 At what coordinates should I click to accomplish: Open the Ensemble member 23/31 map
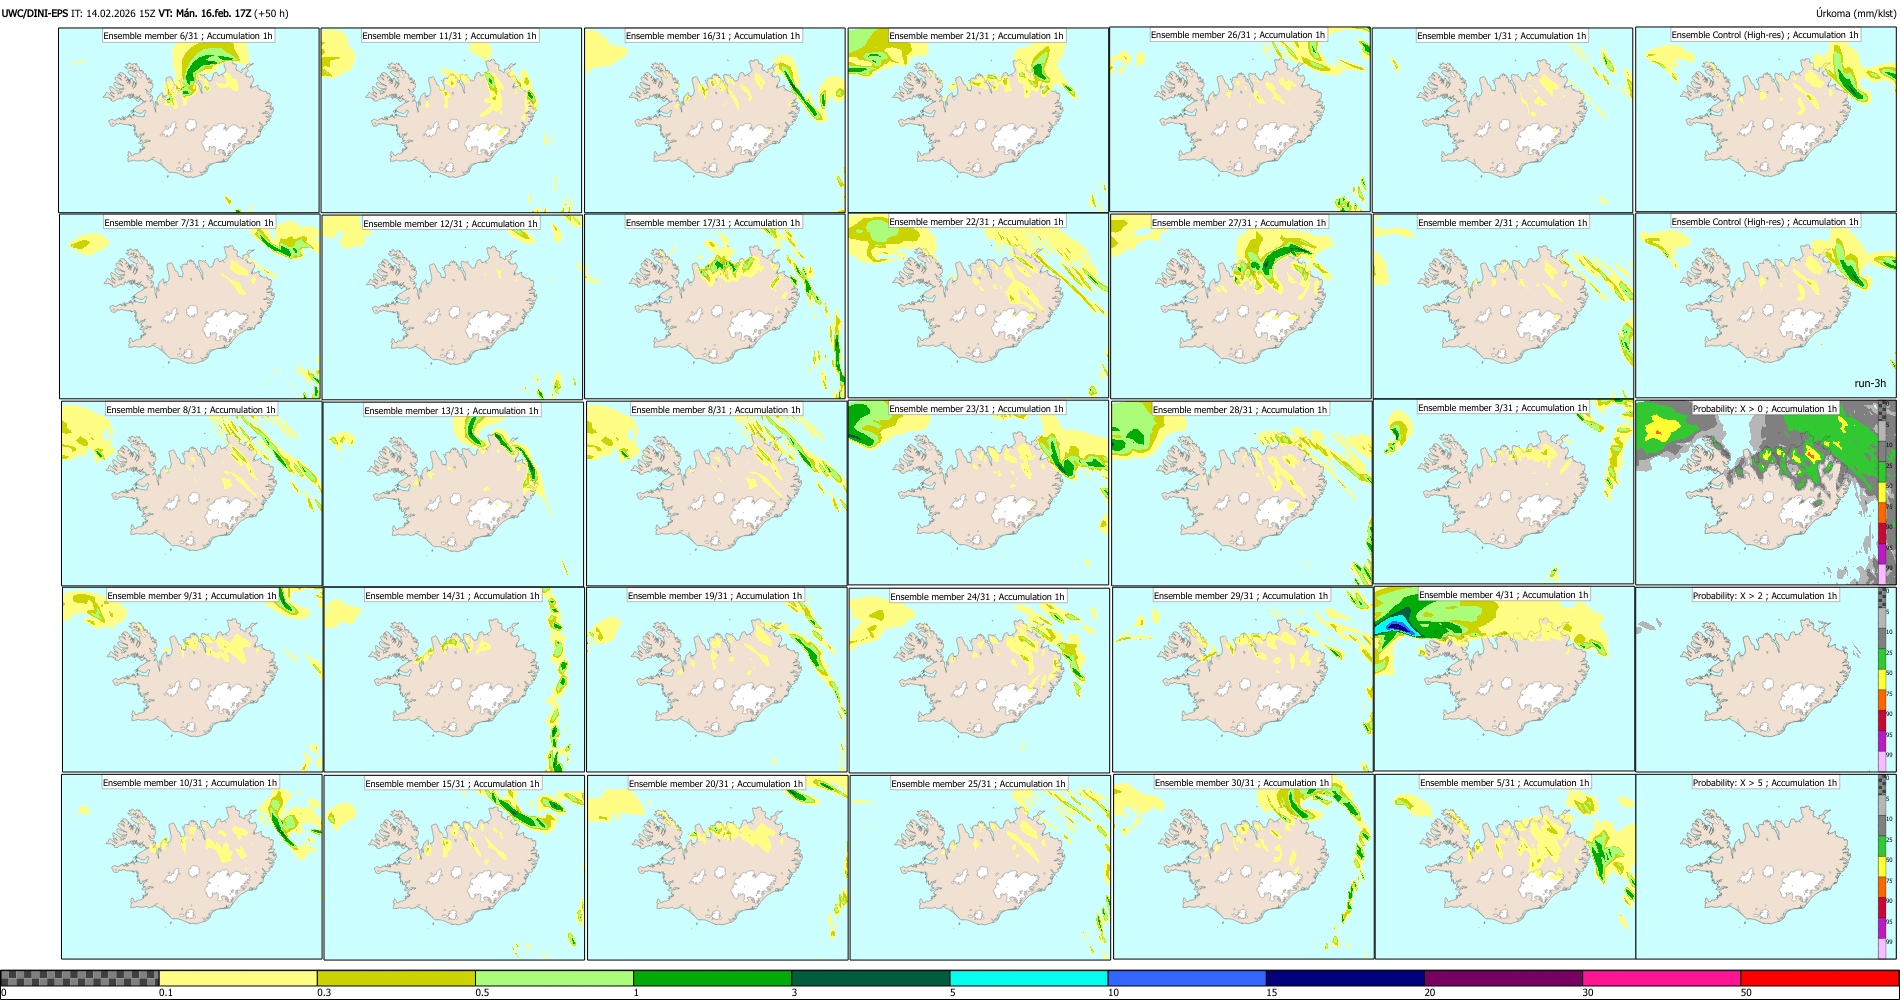[x=978, y=493]
